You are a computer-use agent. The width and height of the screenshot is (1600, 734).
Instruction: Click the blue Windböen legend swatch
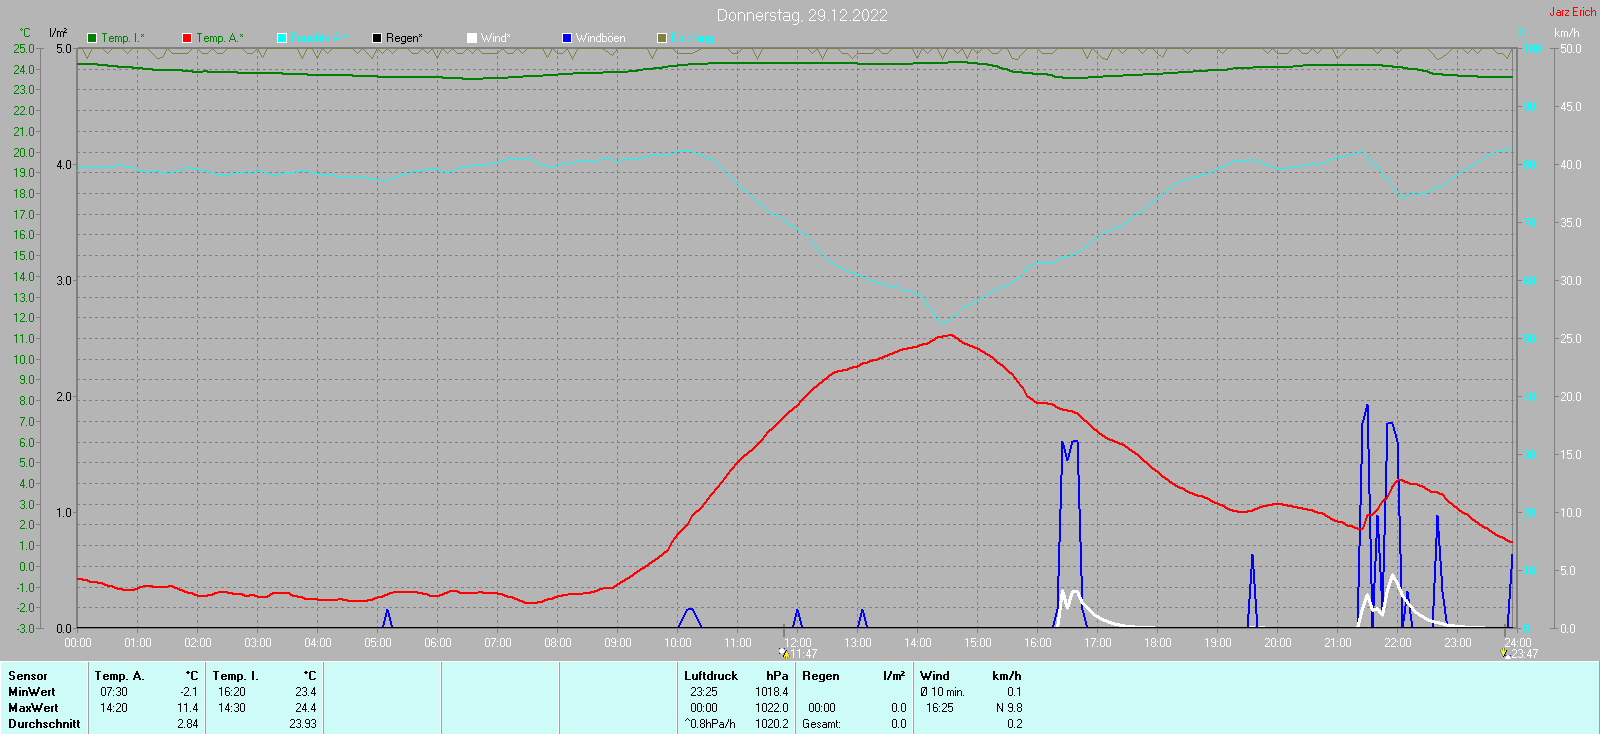(567, 38)
